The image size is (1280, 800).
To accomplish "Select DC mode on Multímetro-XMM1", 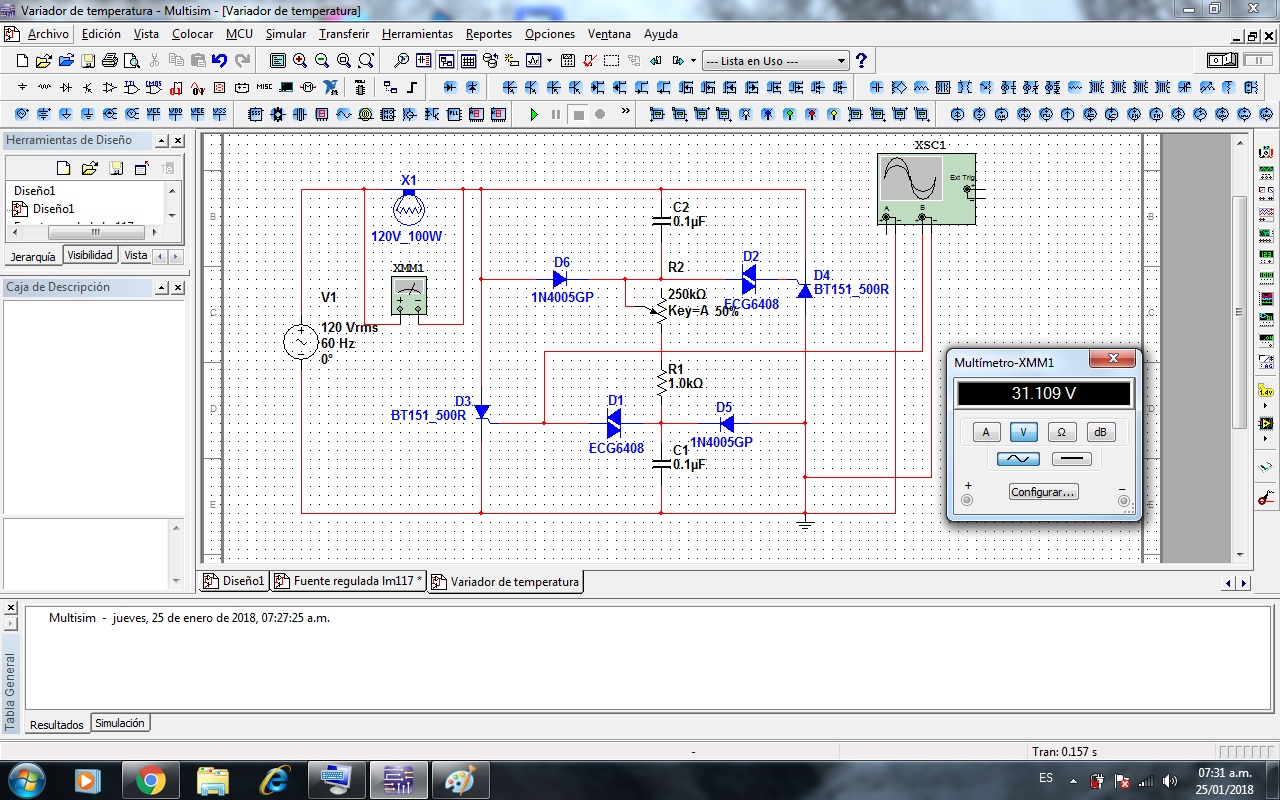I will 1072,458.
